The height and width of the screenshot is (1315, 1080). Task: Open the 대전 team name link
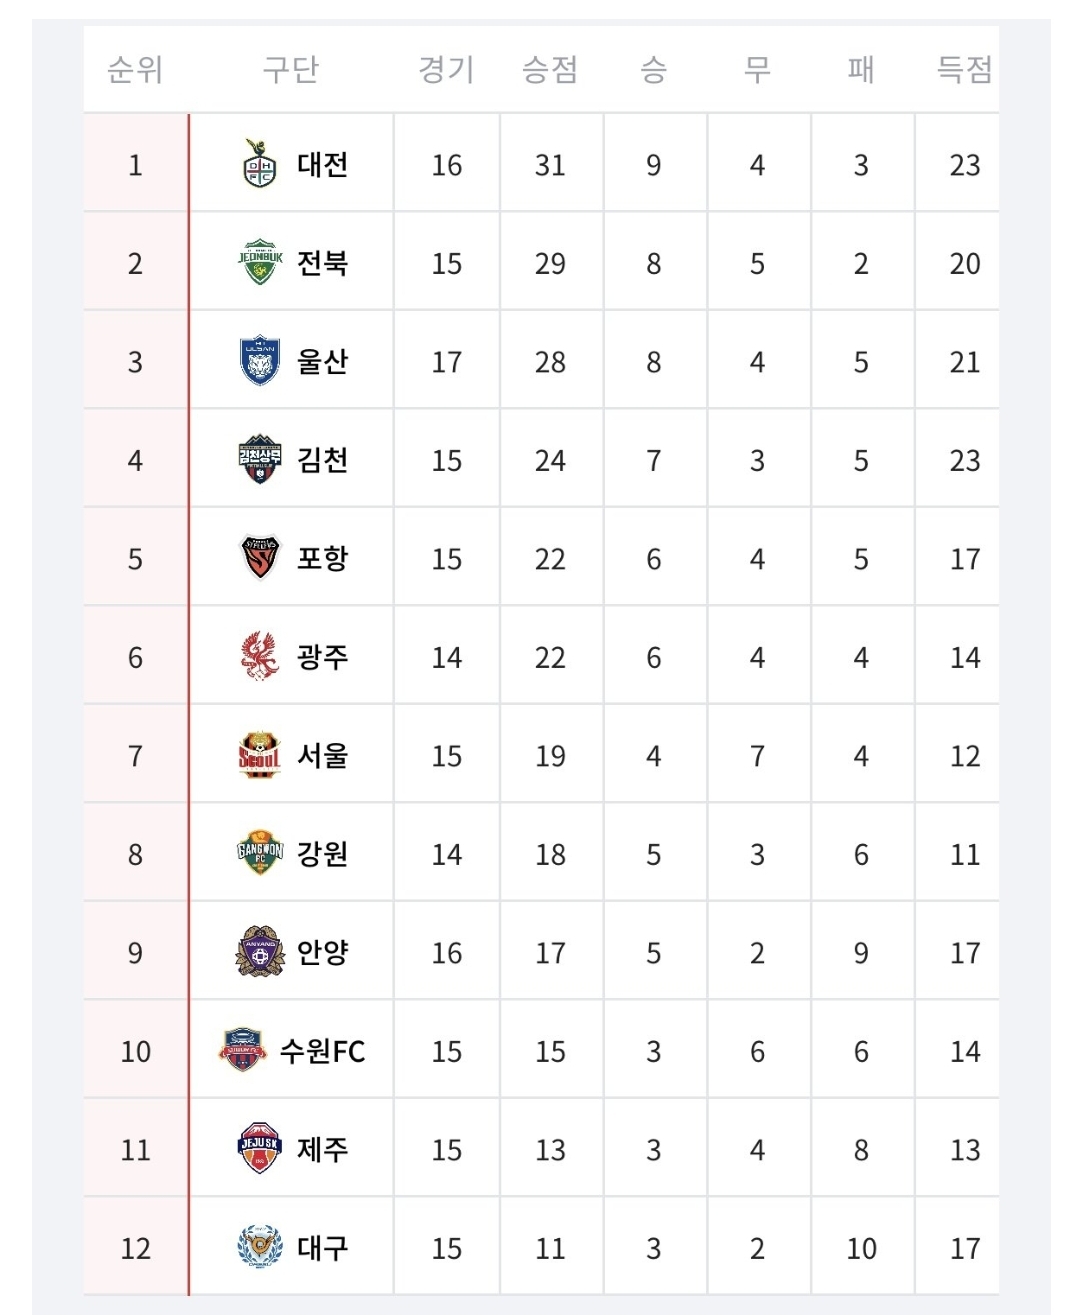[322, 164]
